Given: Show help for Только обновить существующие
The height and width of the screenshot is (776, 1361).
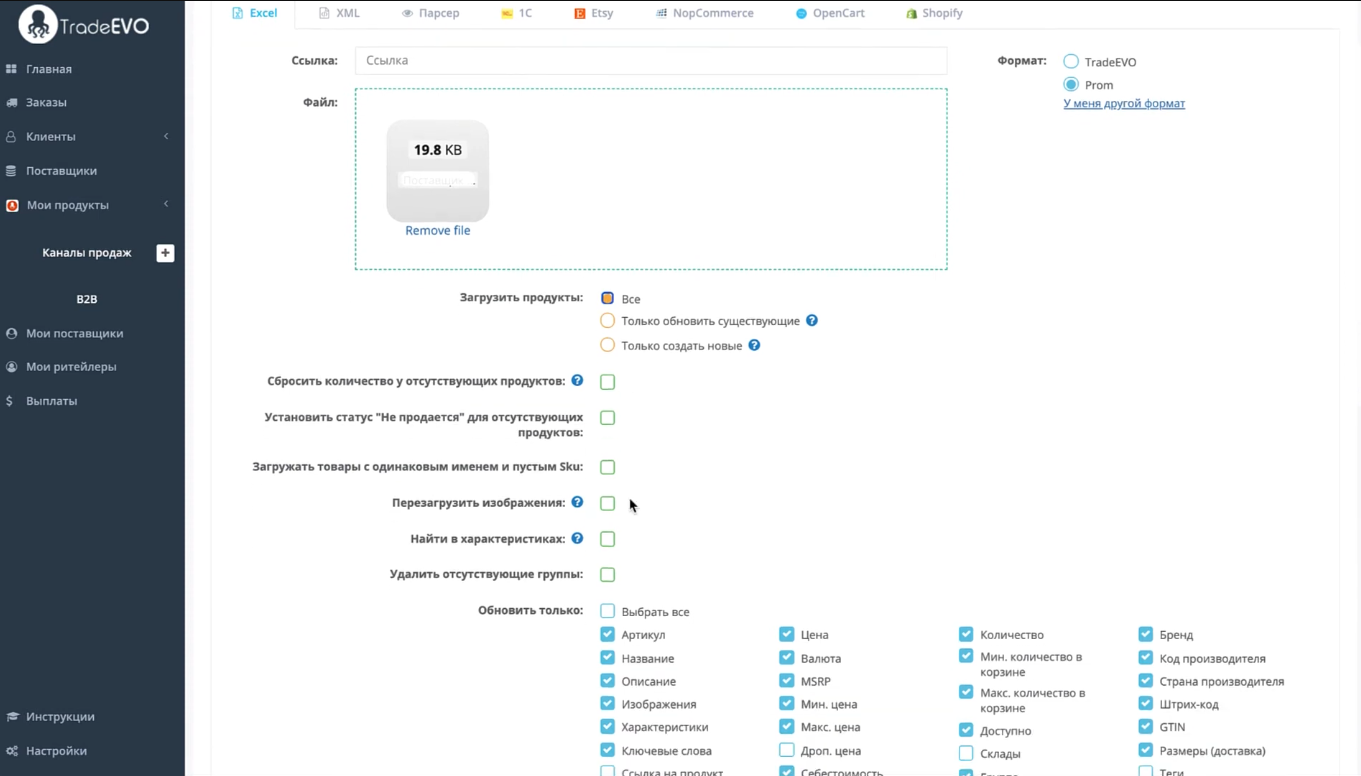Looking at the screenshot, I should pyautogui.click(x=812, y=320).
